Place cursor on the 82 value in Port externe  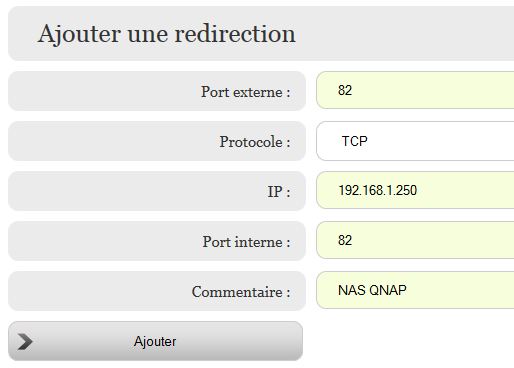pyautogui.click(x=345, y=90)
